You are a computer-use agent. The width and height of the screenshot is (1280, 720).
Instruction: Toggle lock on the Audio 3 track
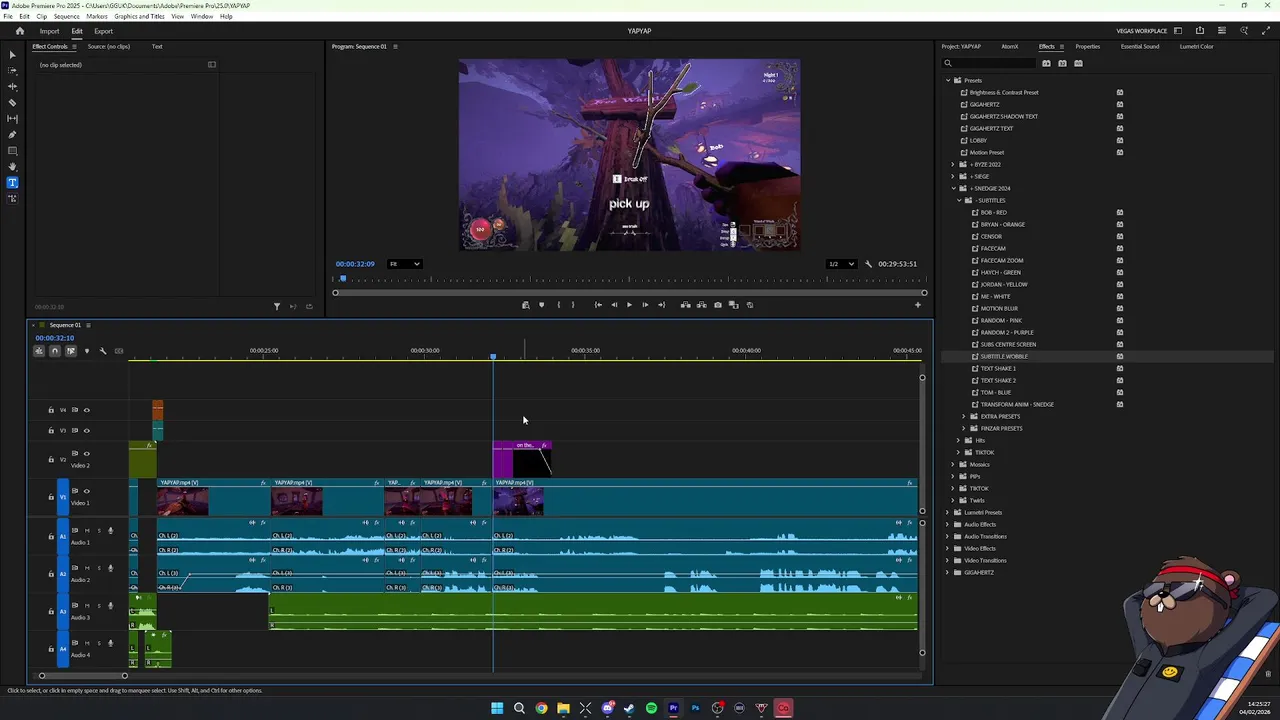[51, 611]
